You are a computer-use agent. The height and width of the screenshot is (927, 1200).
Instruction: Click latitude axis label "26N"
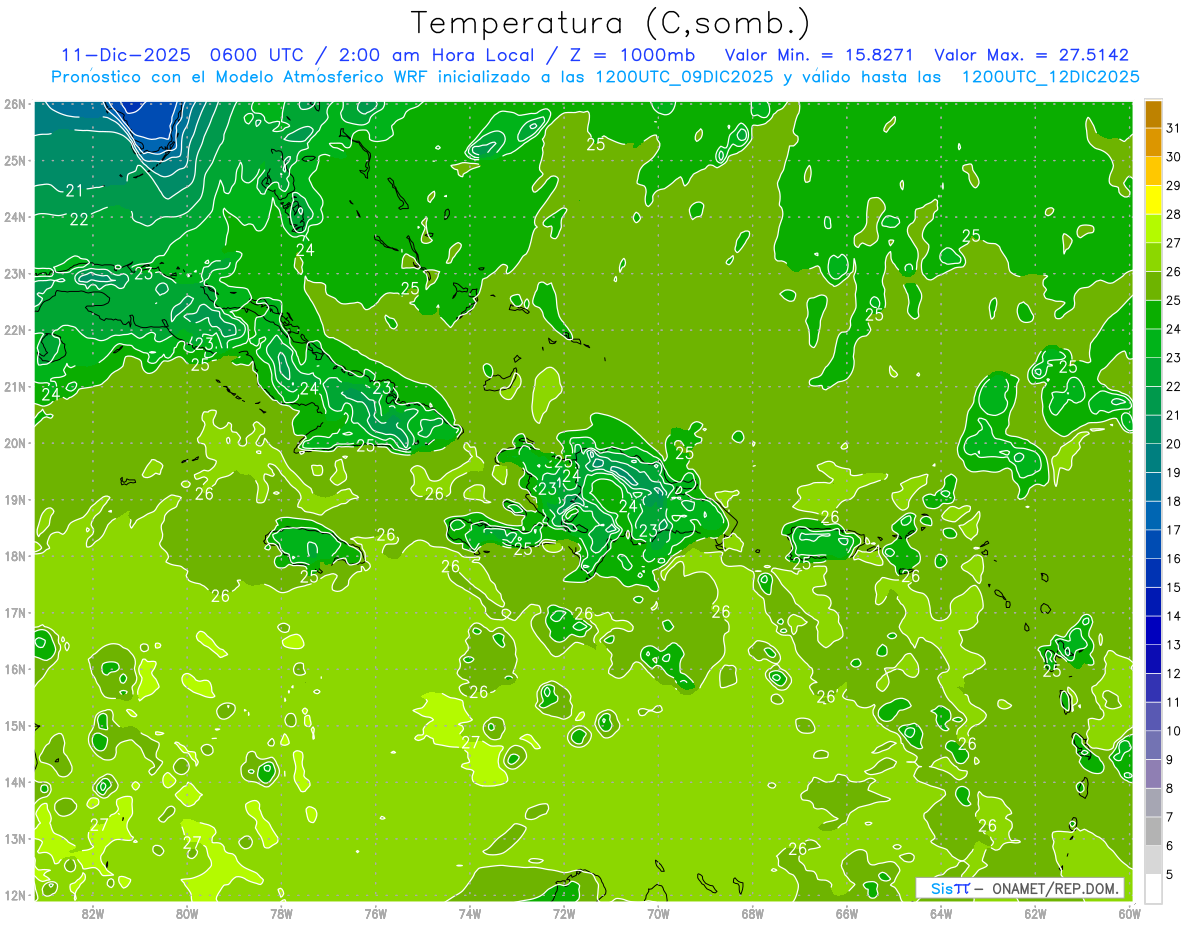[x=15, y=104]
